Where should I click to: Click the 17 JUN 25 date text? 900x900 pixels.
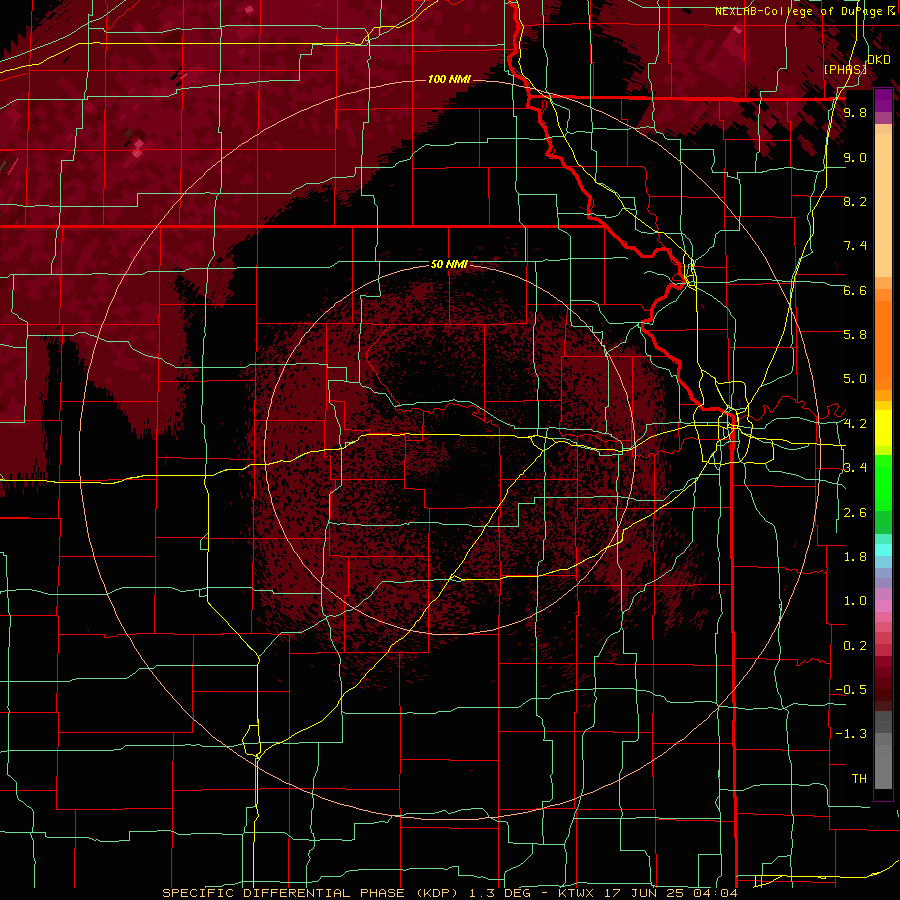click(645, 893)
